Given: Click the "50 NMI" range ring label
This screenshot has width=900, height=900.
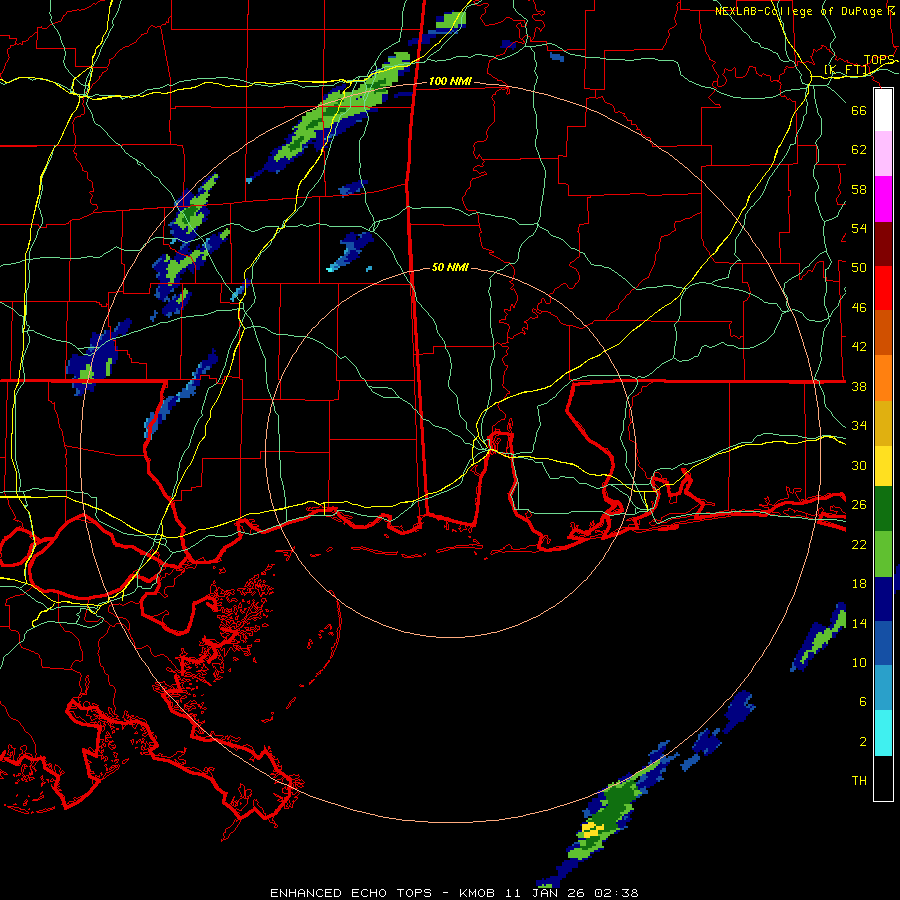Looking at the screenshot, I should 450,267.
